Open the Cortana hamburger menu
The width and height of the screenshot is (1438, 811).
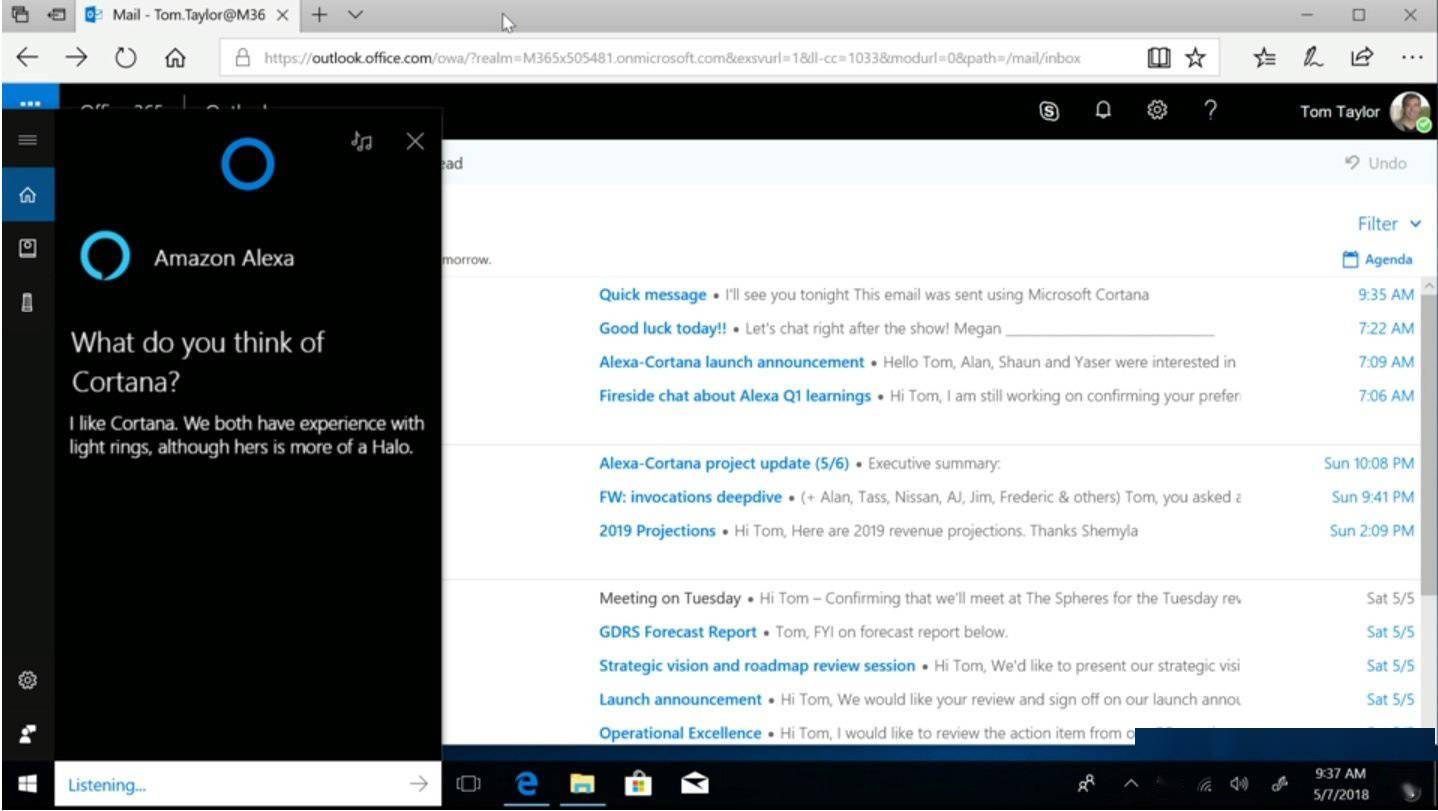(28, 140)
